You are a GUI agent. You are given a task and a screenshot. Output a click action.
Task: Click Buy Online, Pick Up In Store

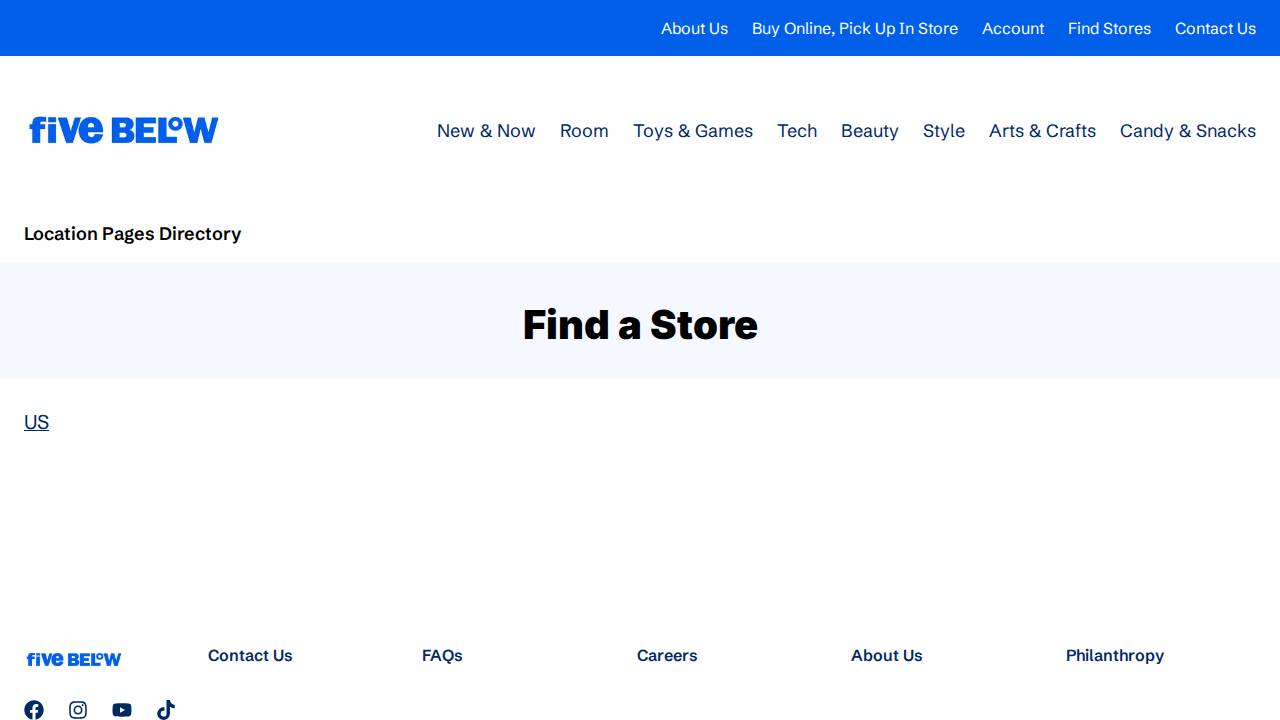point(855,28)
